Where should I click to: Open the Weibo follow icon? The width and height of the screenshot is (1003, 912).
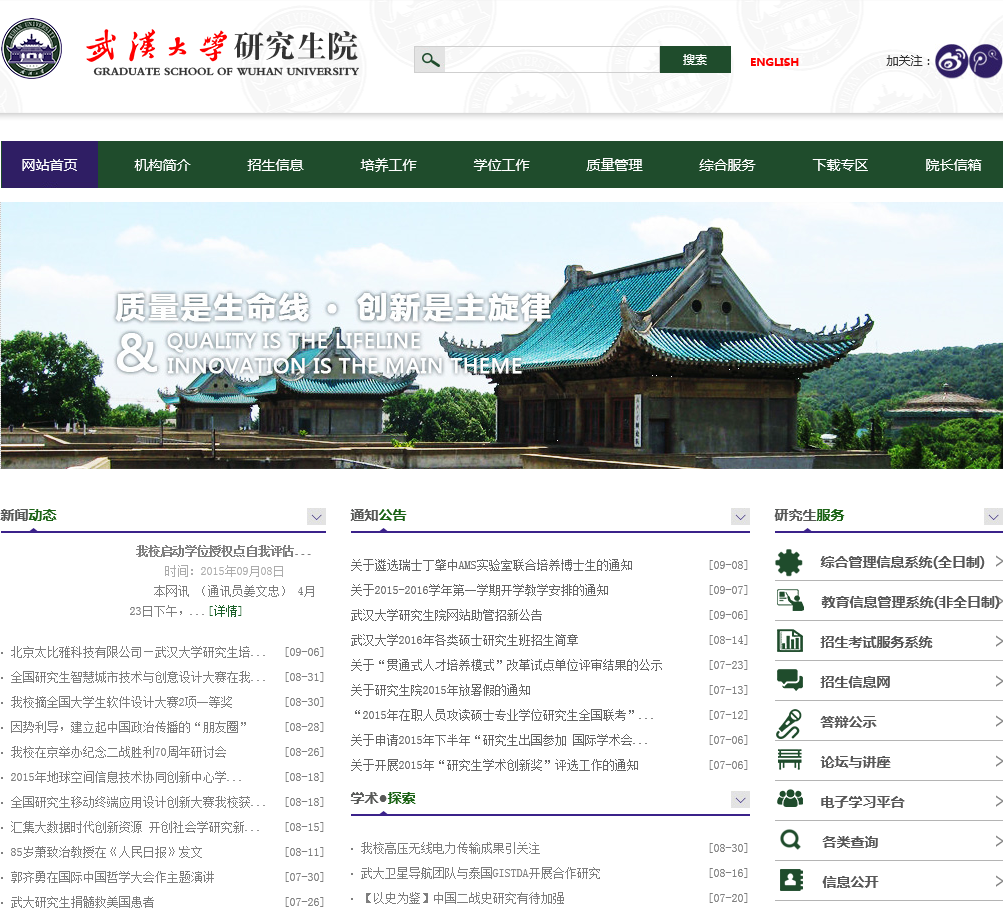point(951,61)
